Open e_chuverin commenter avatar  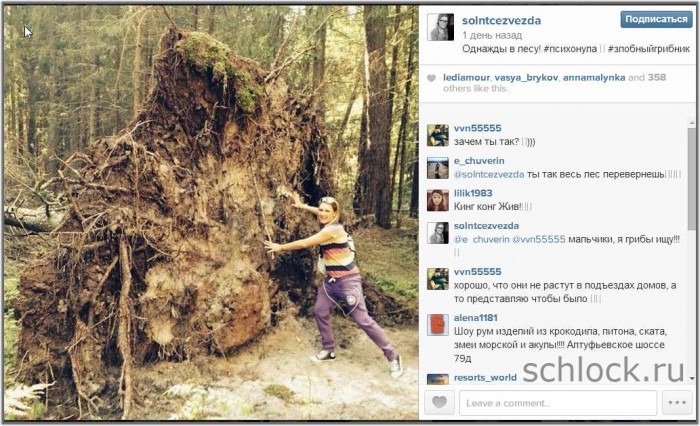tap(438, 168)
